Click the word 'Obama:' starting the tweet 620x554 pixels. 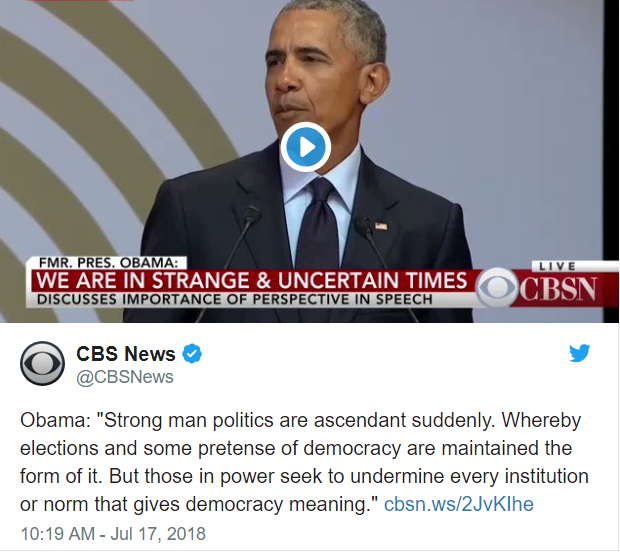[x=55, y=420]
